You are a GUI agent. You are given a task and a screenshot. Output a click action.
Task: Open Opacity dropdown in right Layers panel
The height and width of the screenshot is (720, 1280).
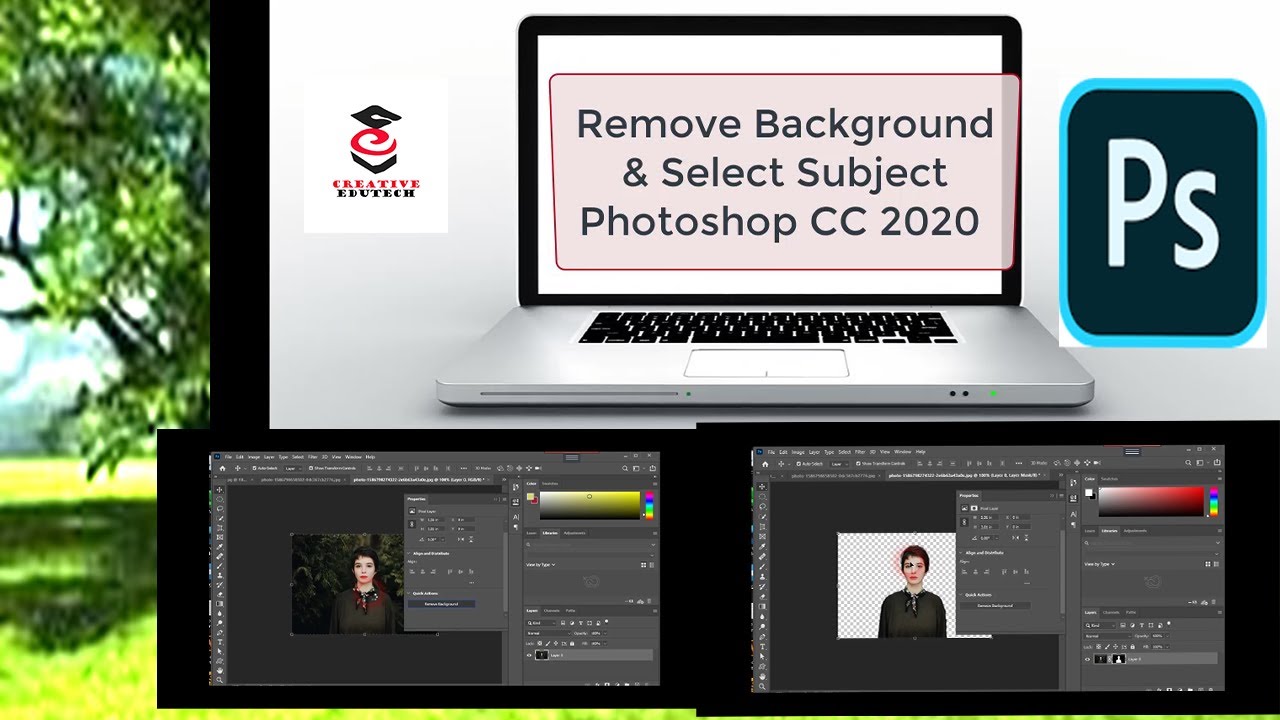click(1168, 636)
